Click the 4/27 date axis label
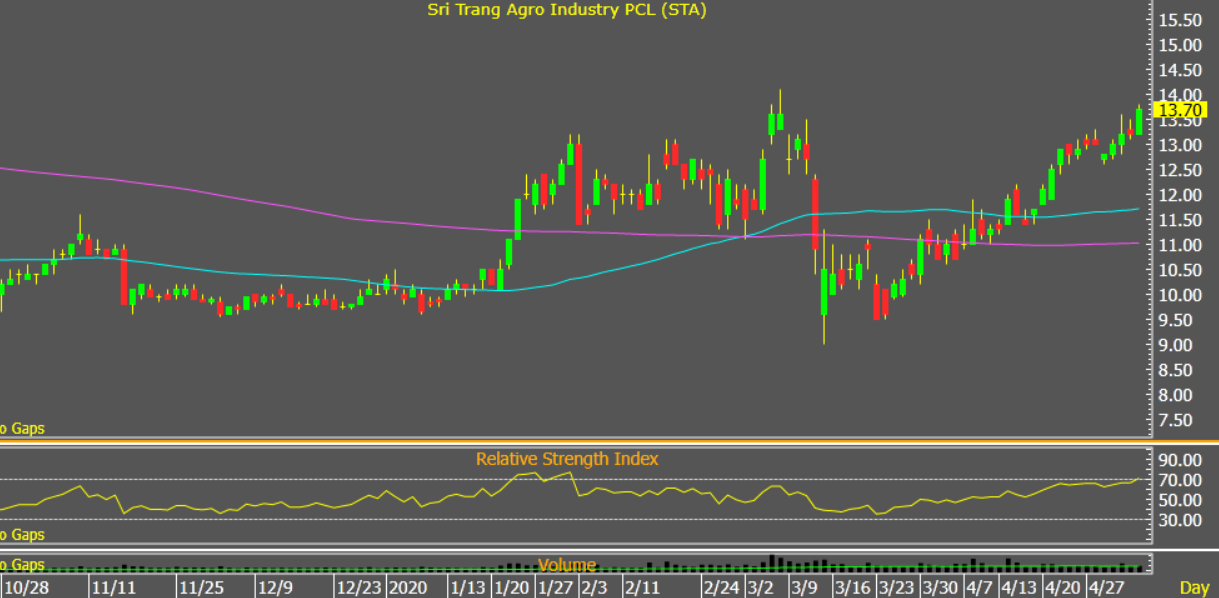 point(1107,587)
